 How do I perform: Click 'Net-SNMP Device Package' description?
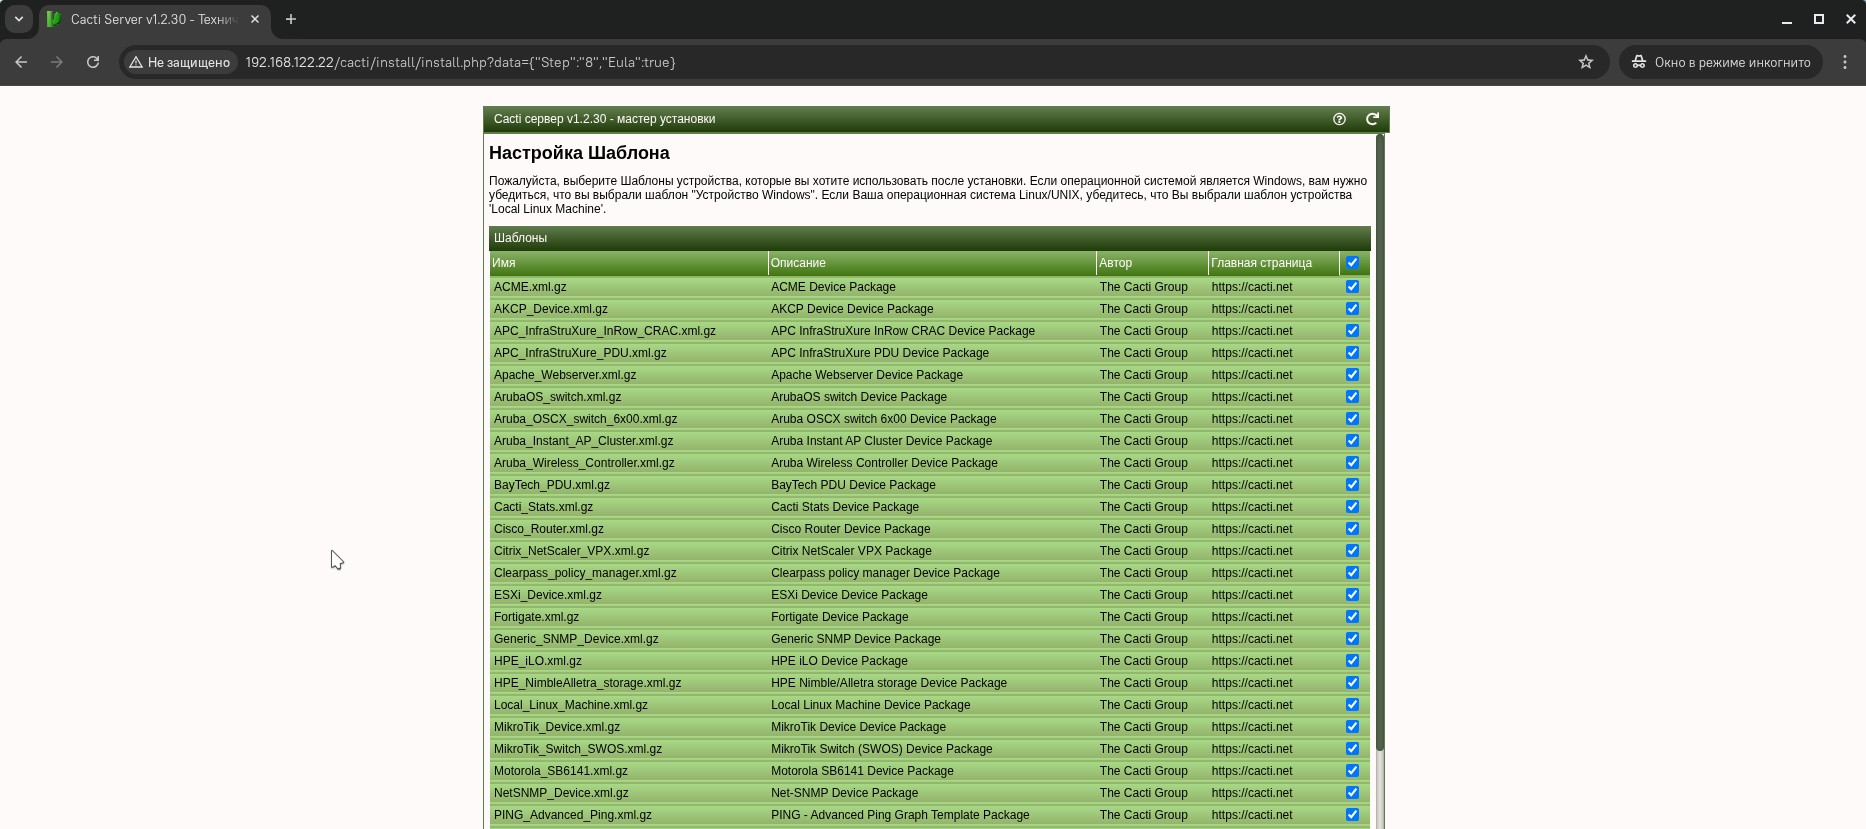coord(844,793)
